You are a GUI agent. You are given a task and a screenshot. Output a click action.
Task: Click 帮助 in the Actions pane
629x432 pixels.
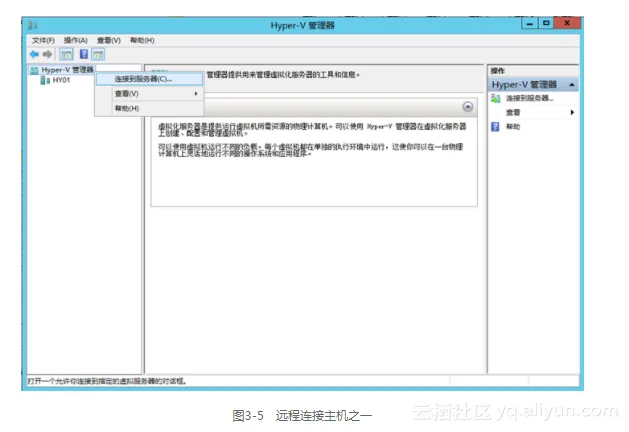pyautogui.click(x=513, y=127)
